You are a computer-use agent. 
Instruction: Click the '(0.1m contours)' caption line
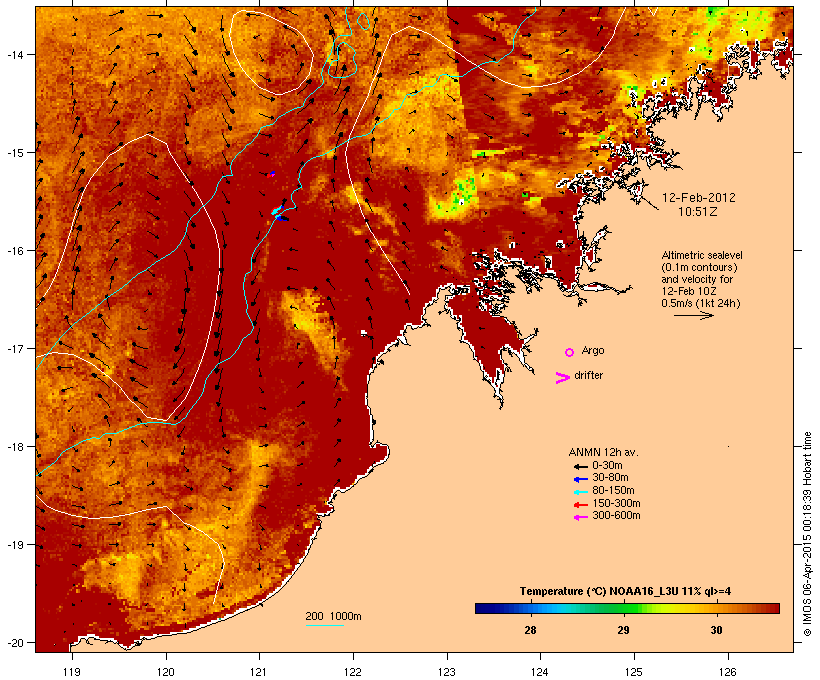(x=700, y=267)
